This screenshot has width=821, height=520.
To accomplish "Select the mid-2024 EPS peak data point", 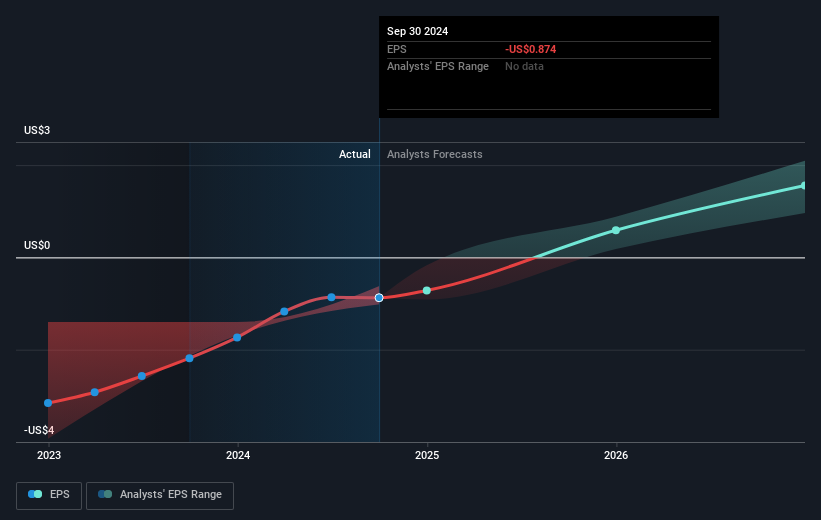I will point(331,297).
